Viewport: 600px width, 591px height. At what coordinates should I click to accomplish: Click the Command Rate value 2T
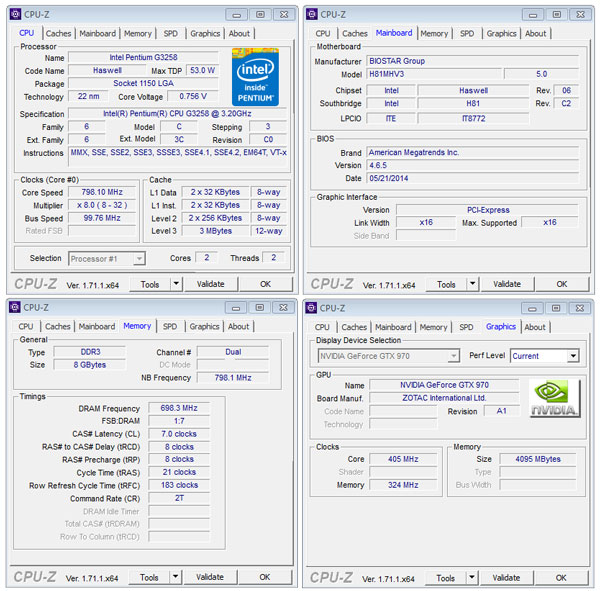179,498
